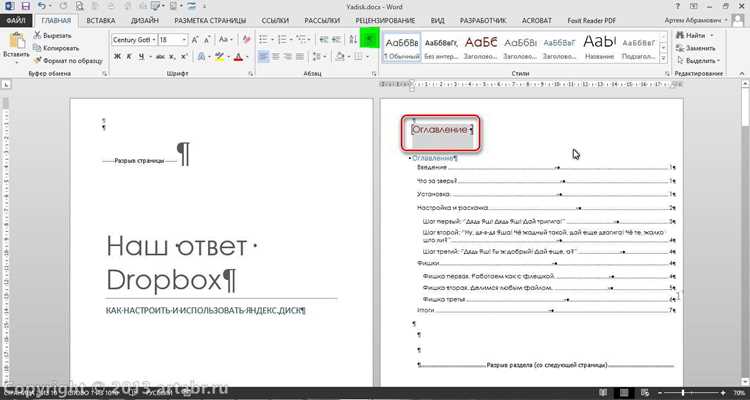Apply the Без интервала style
Viewport: 750px width, 400px height.
[x=441, y=47]
